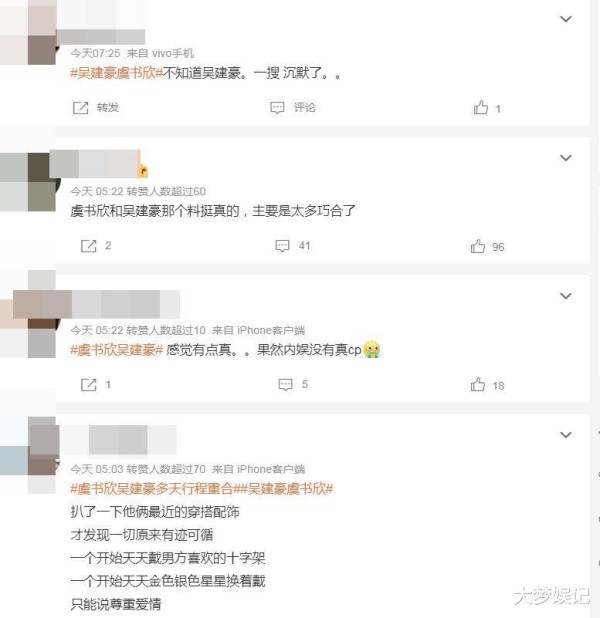Click the iPhone客户端 source link on 05:03 post

click(x=271, y=469)
